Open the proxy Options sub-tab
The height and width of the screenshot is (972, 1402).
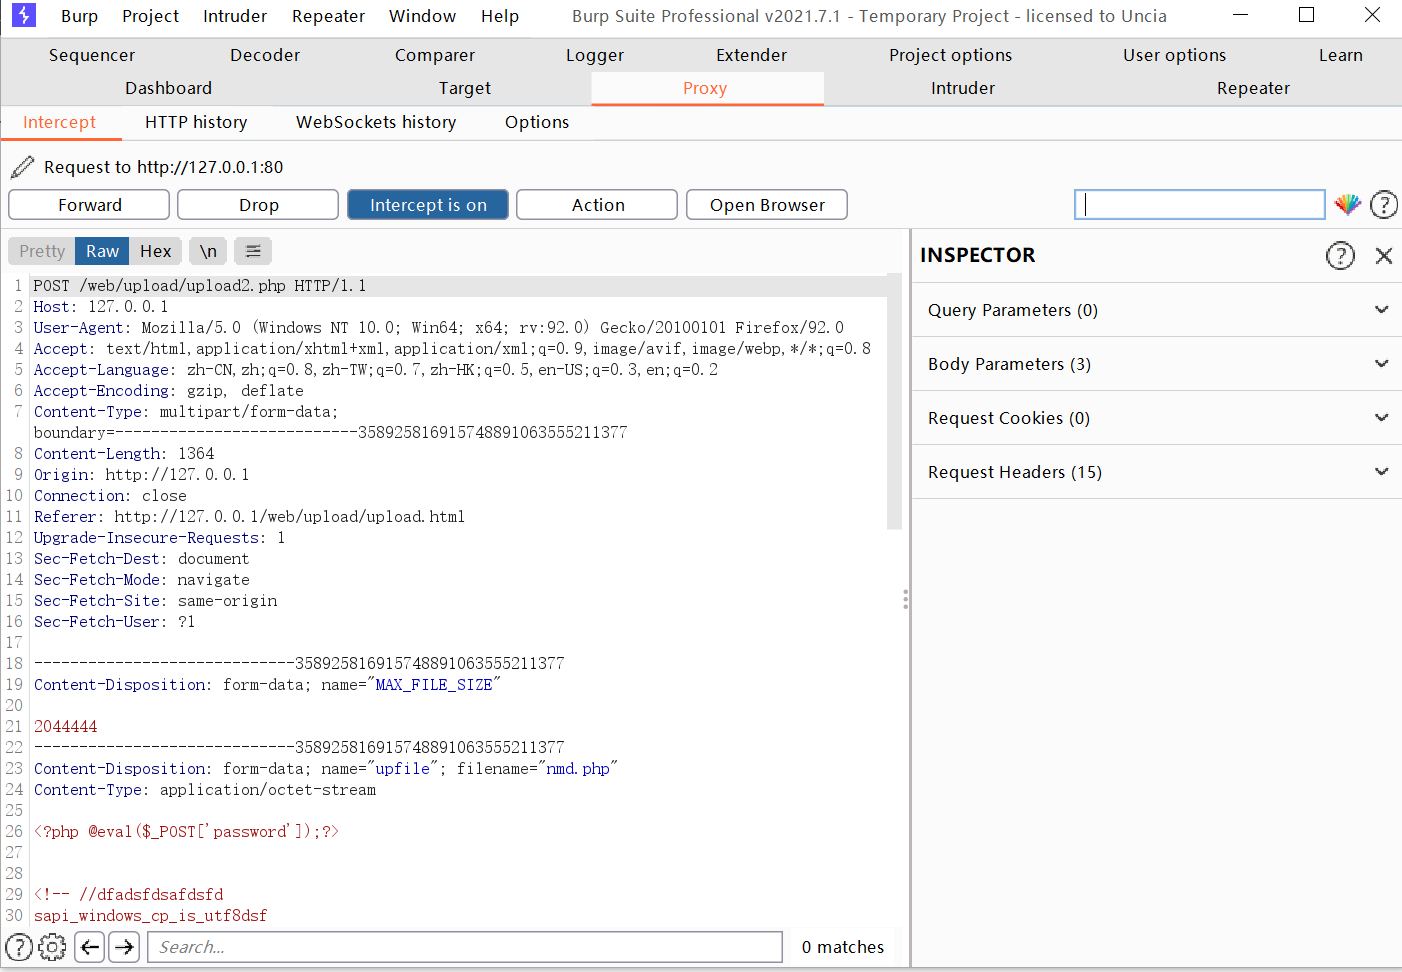point(537,122)
